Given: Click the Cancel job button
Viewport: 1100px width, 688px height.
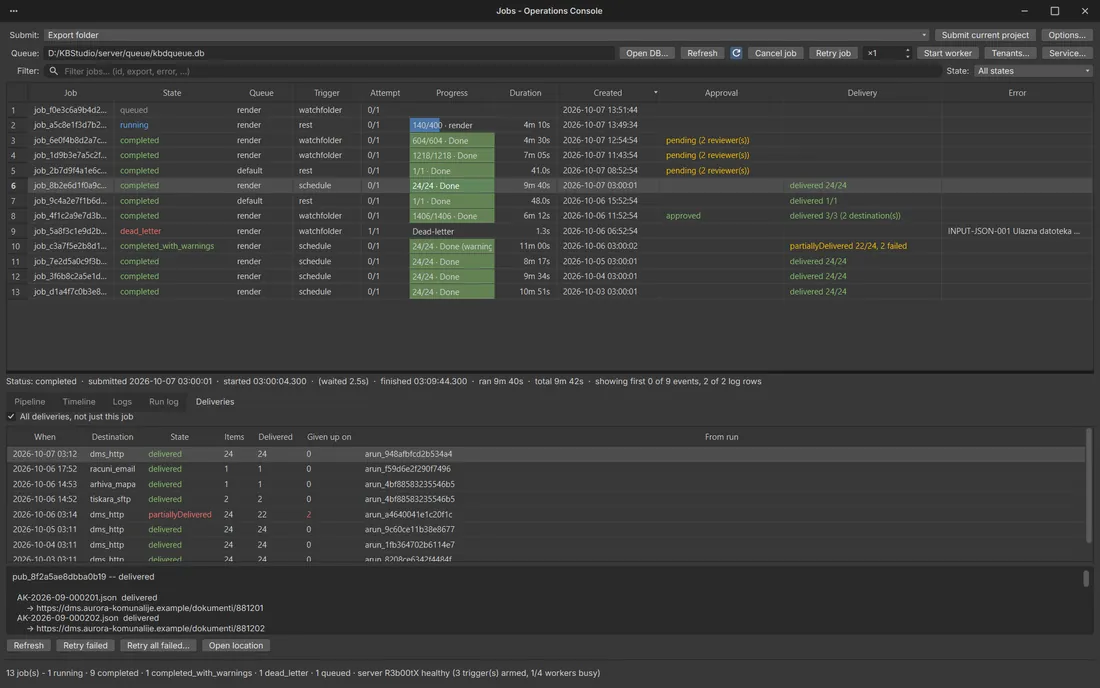Looking at the screenshot, I should [775, 53].
